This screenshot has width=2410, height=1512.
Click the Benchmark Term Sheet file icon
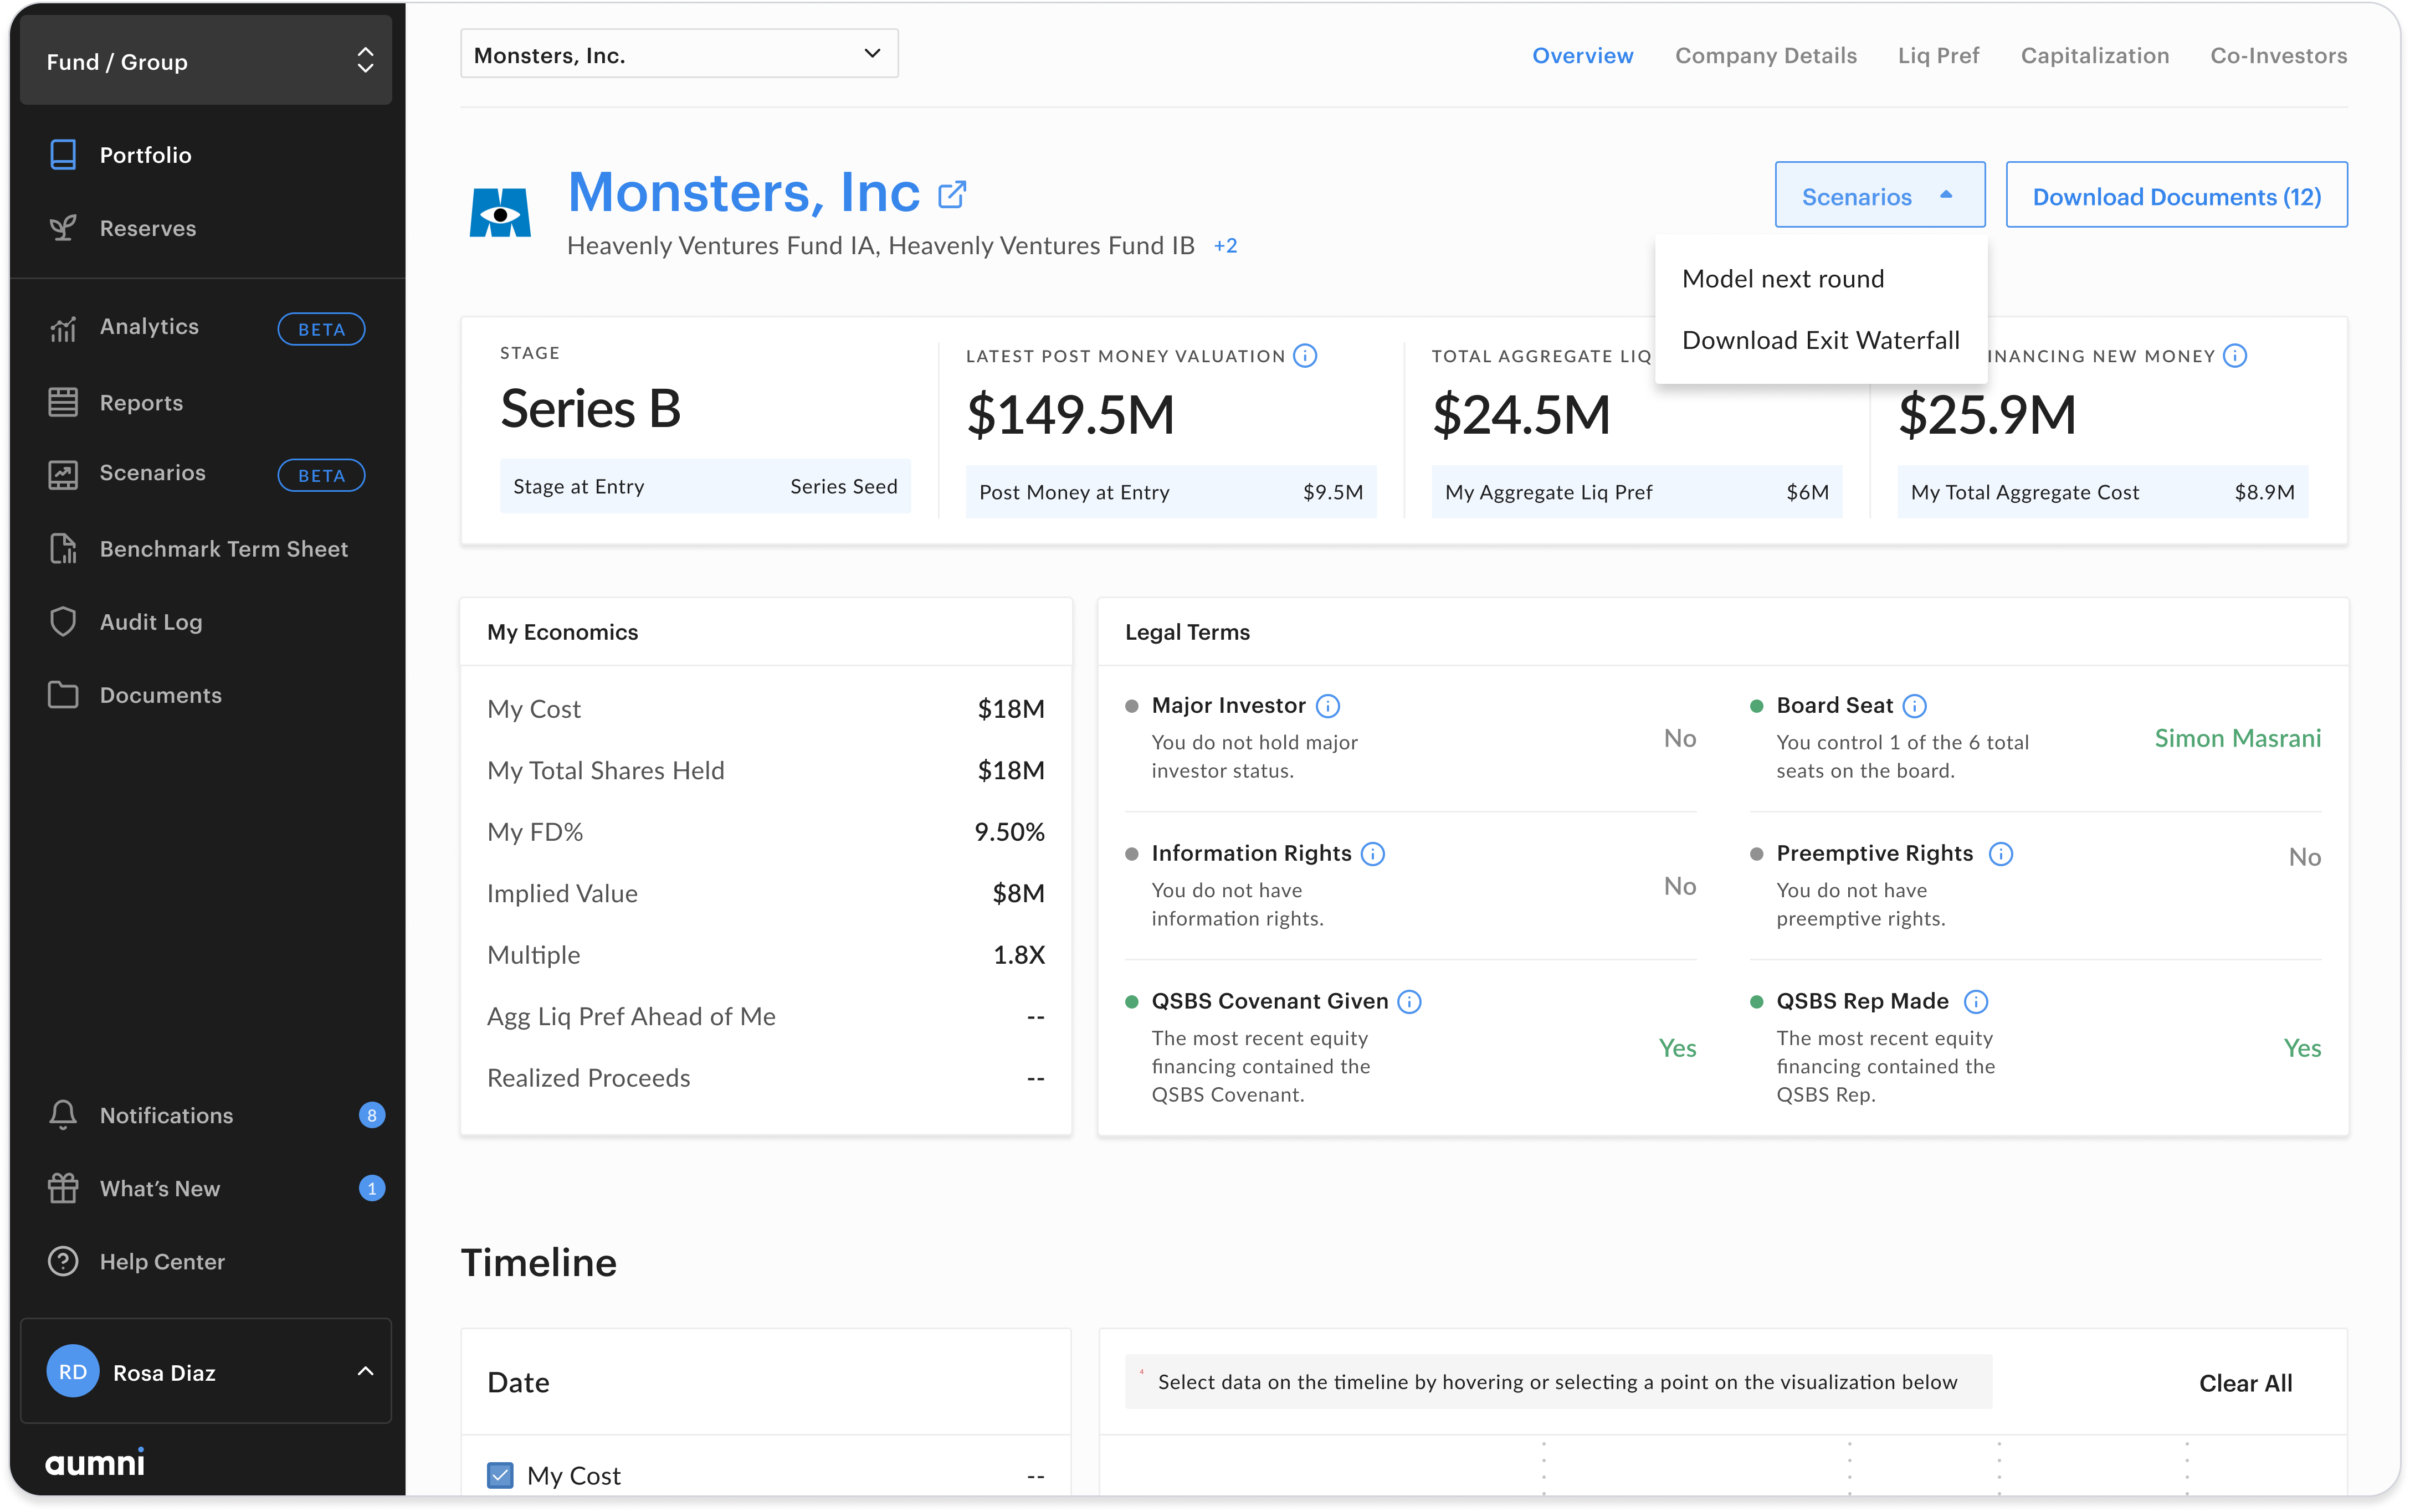(x=63, y=549)
